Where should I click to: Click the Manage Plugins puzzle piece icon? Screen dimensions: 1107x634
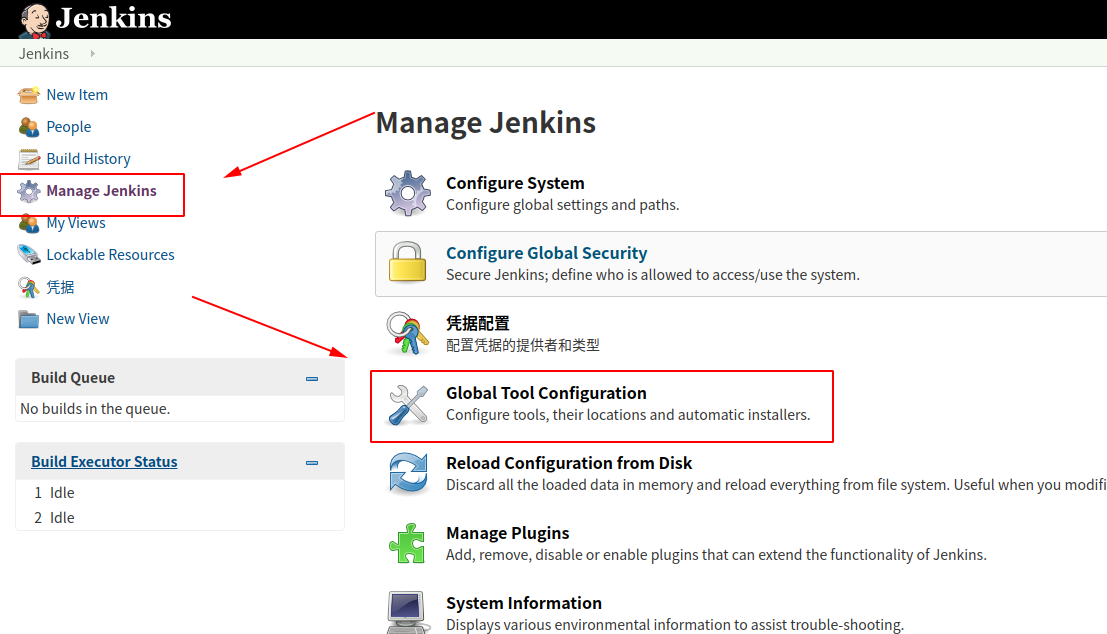[x=408, y=543]
